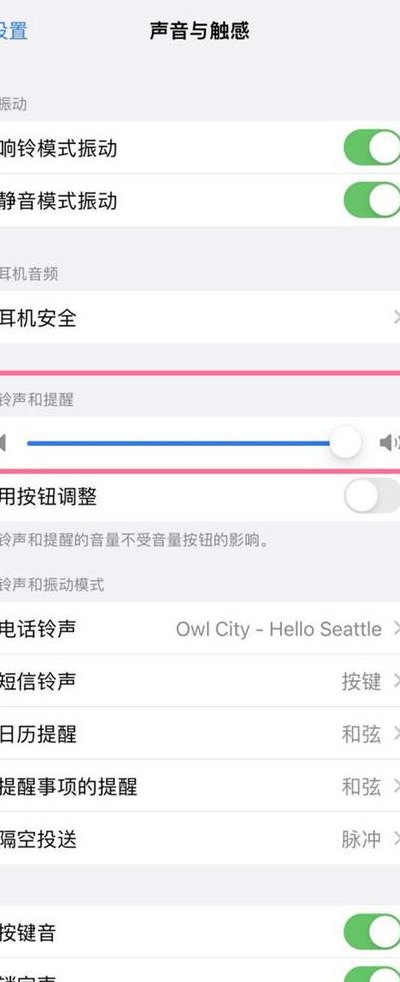Tap the low volume speaker icon
The height and width of the screenshot is (982, 400).
3,443
